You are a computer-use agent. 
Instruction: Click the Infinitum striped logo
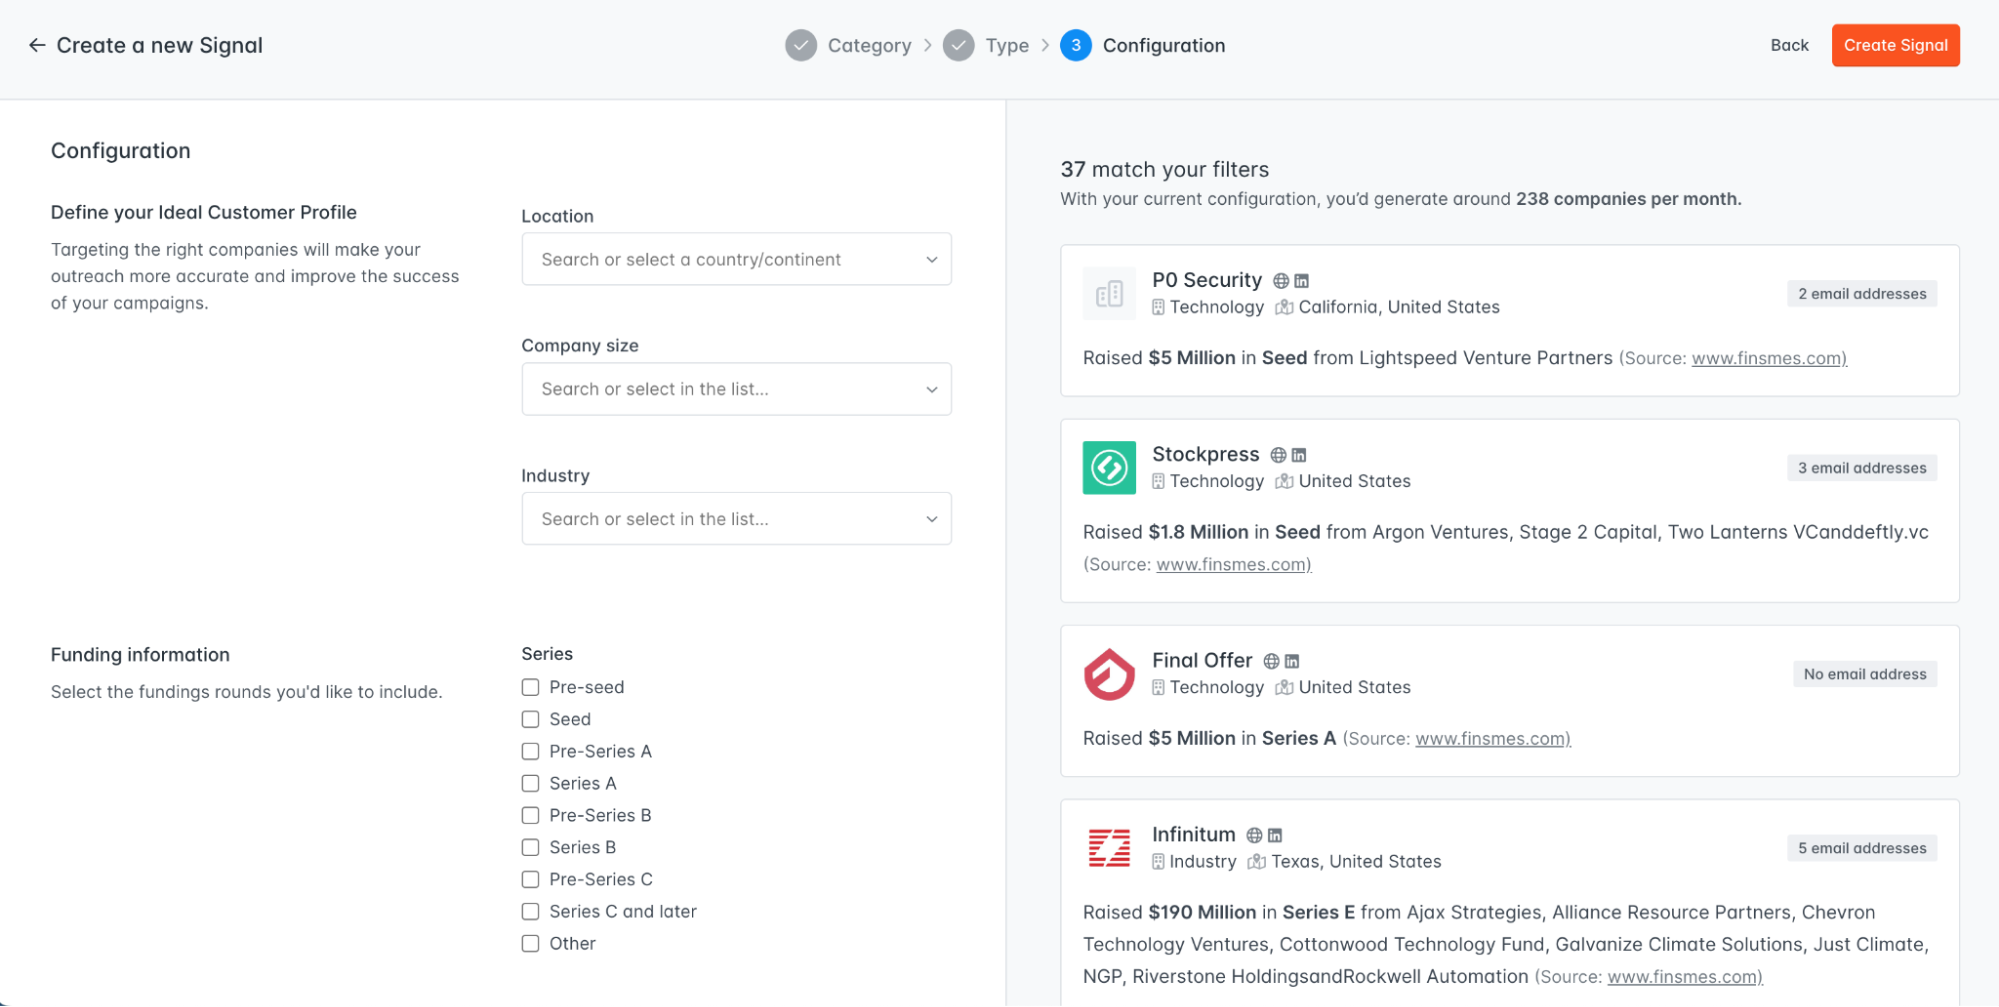1109,848
